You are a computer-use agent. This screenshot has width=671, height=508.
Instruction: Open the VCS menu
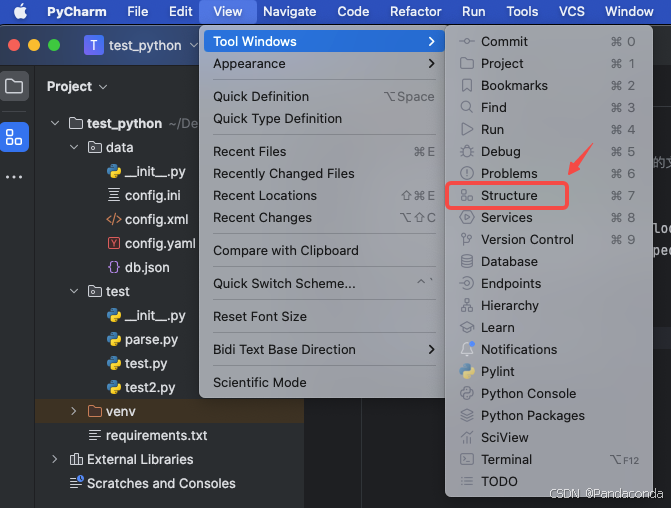coord(572,12)
